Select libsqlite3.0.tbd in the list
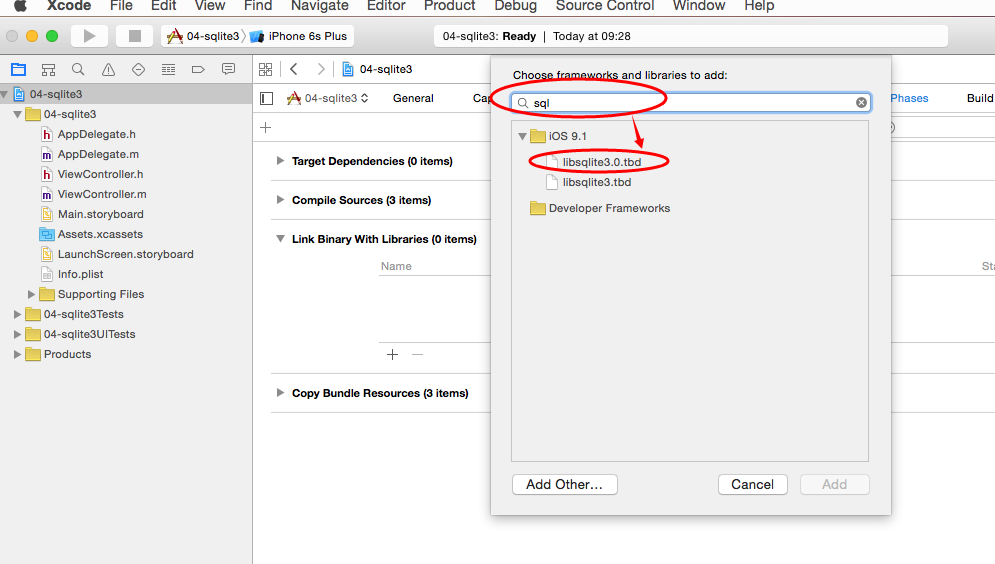This screenshot has height=564, width=995. pos(602,162)
